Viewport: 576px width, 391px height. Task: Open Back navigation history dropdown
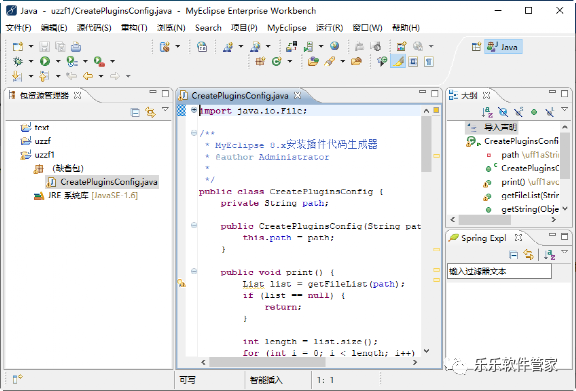tap(101, 76)
